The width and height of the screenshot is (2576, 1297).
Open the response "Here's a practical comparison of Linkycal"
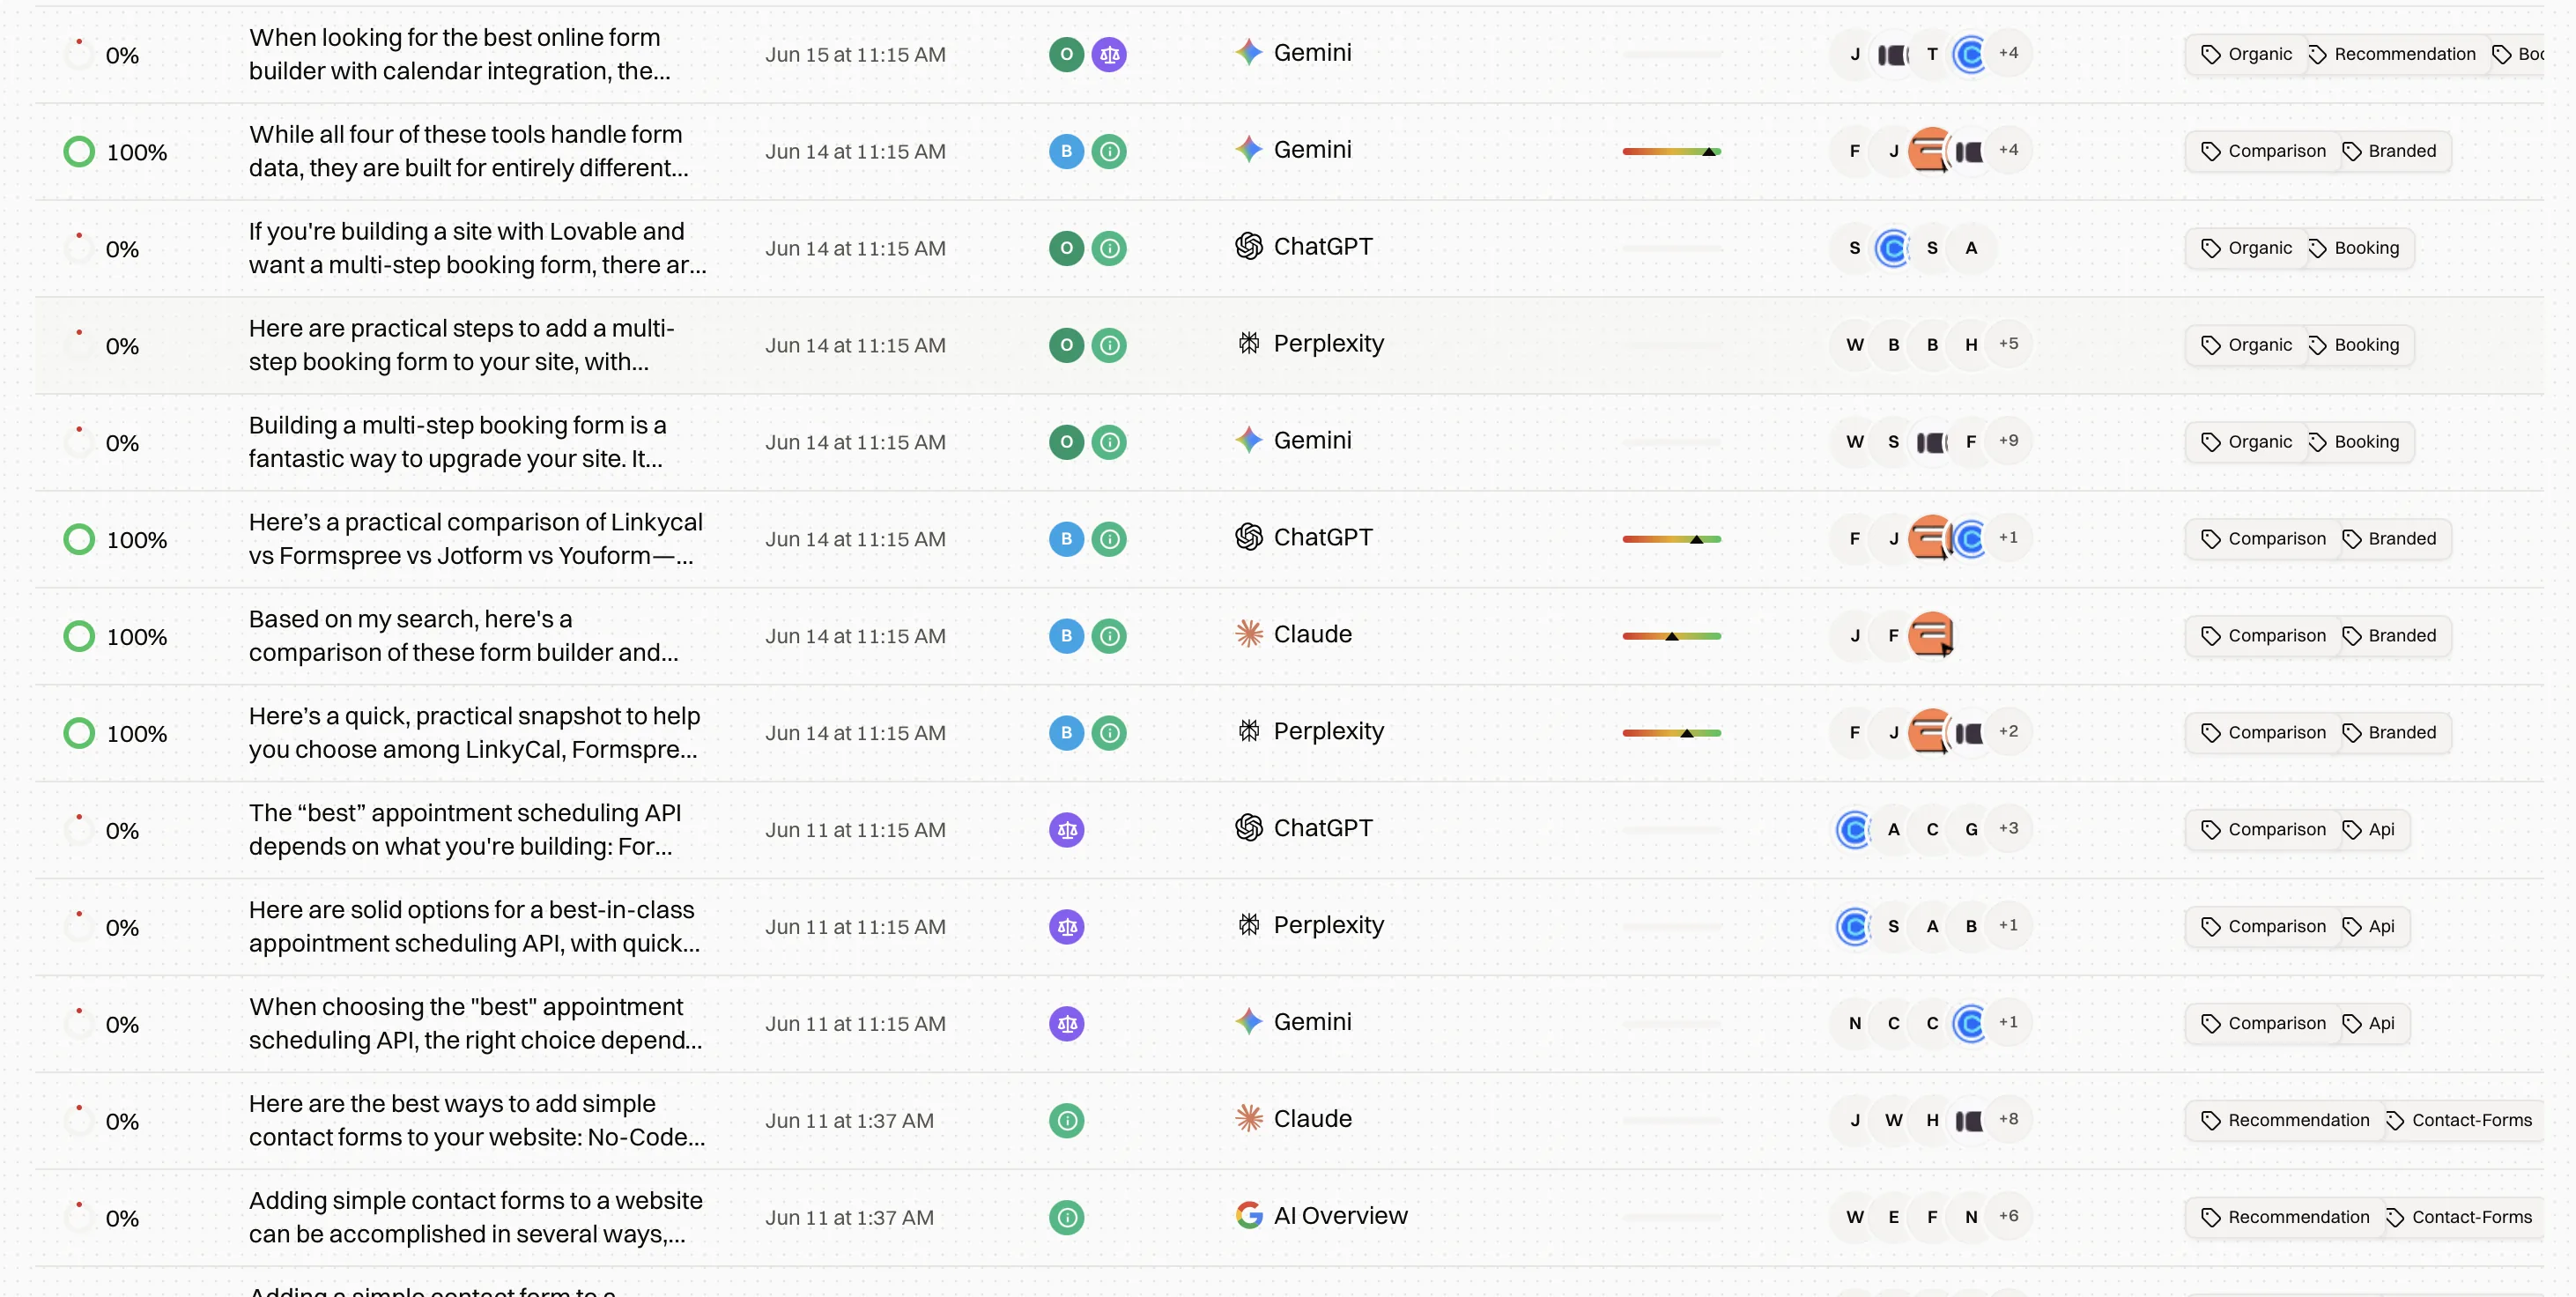point(476,539)
